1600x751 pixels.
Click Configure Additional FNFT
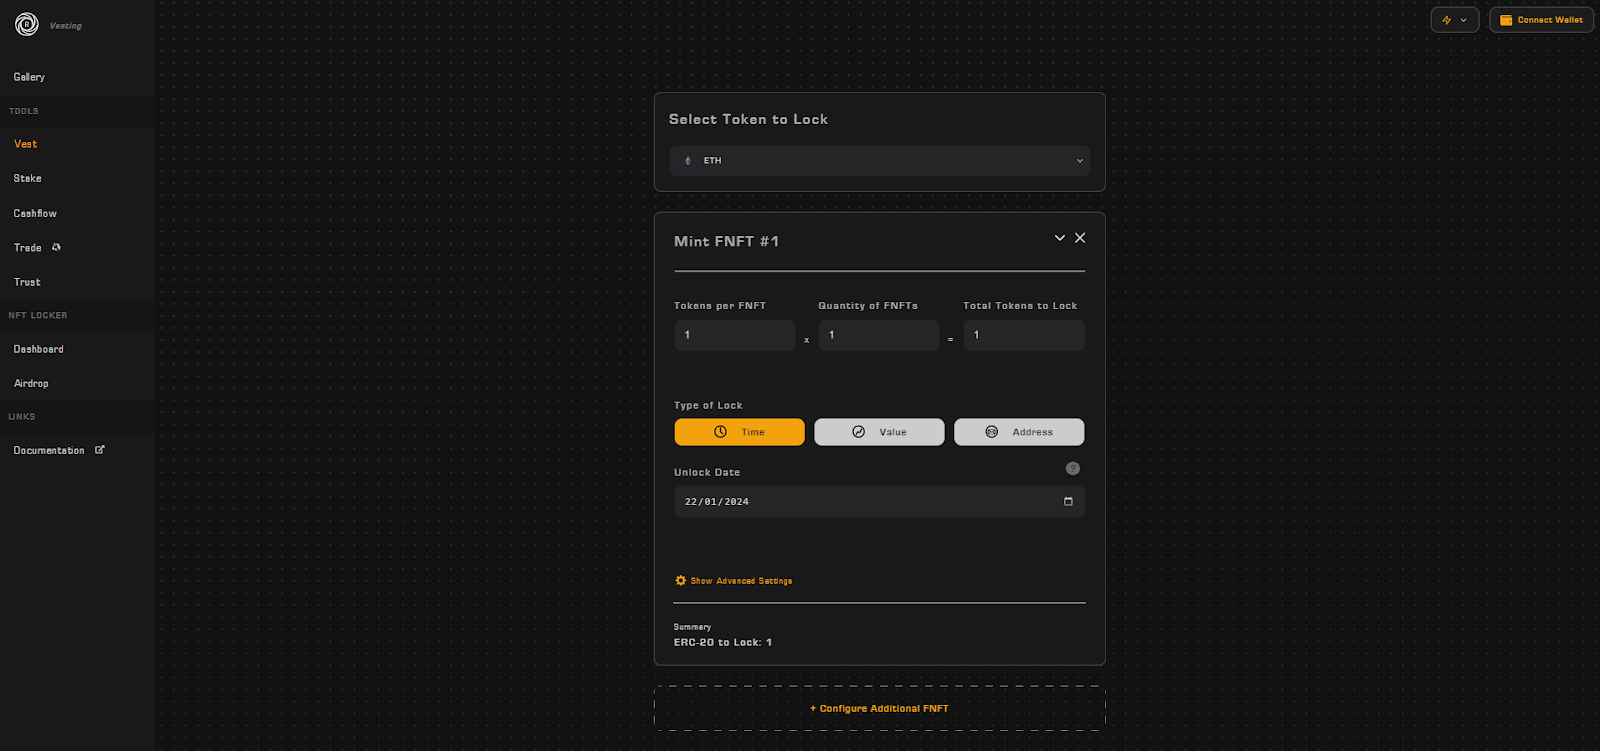point(879,708)
